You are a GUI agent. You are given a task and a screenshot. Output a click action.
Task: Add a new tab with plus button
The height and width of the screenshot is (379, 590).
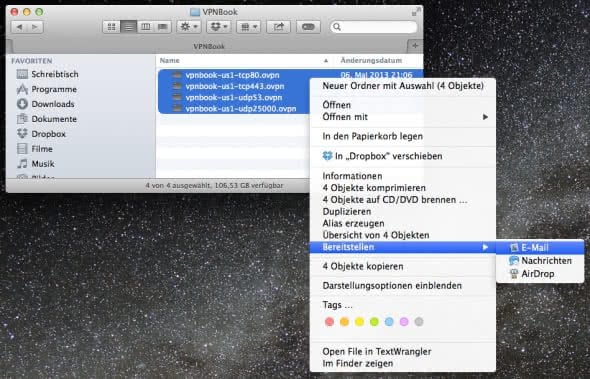click(415, 46)
